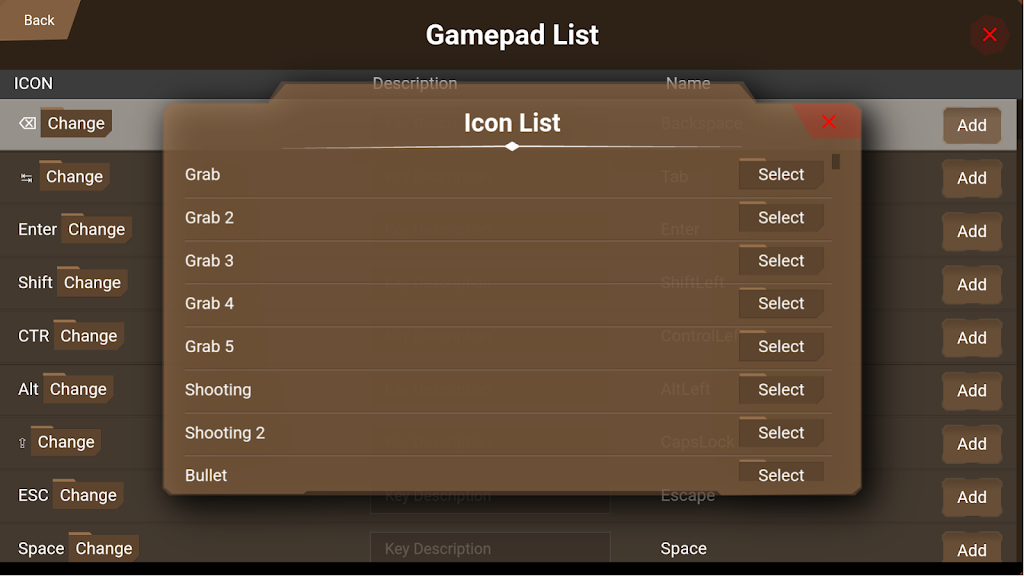1024x576 pixels.
Task: Change the Shift key icon
Action: tap(92, 283)
